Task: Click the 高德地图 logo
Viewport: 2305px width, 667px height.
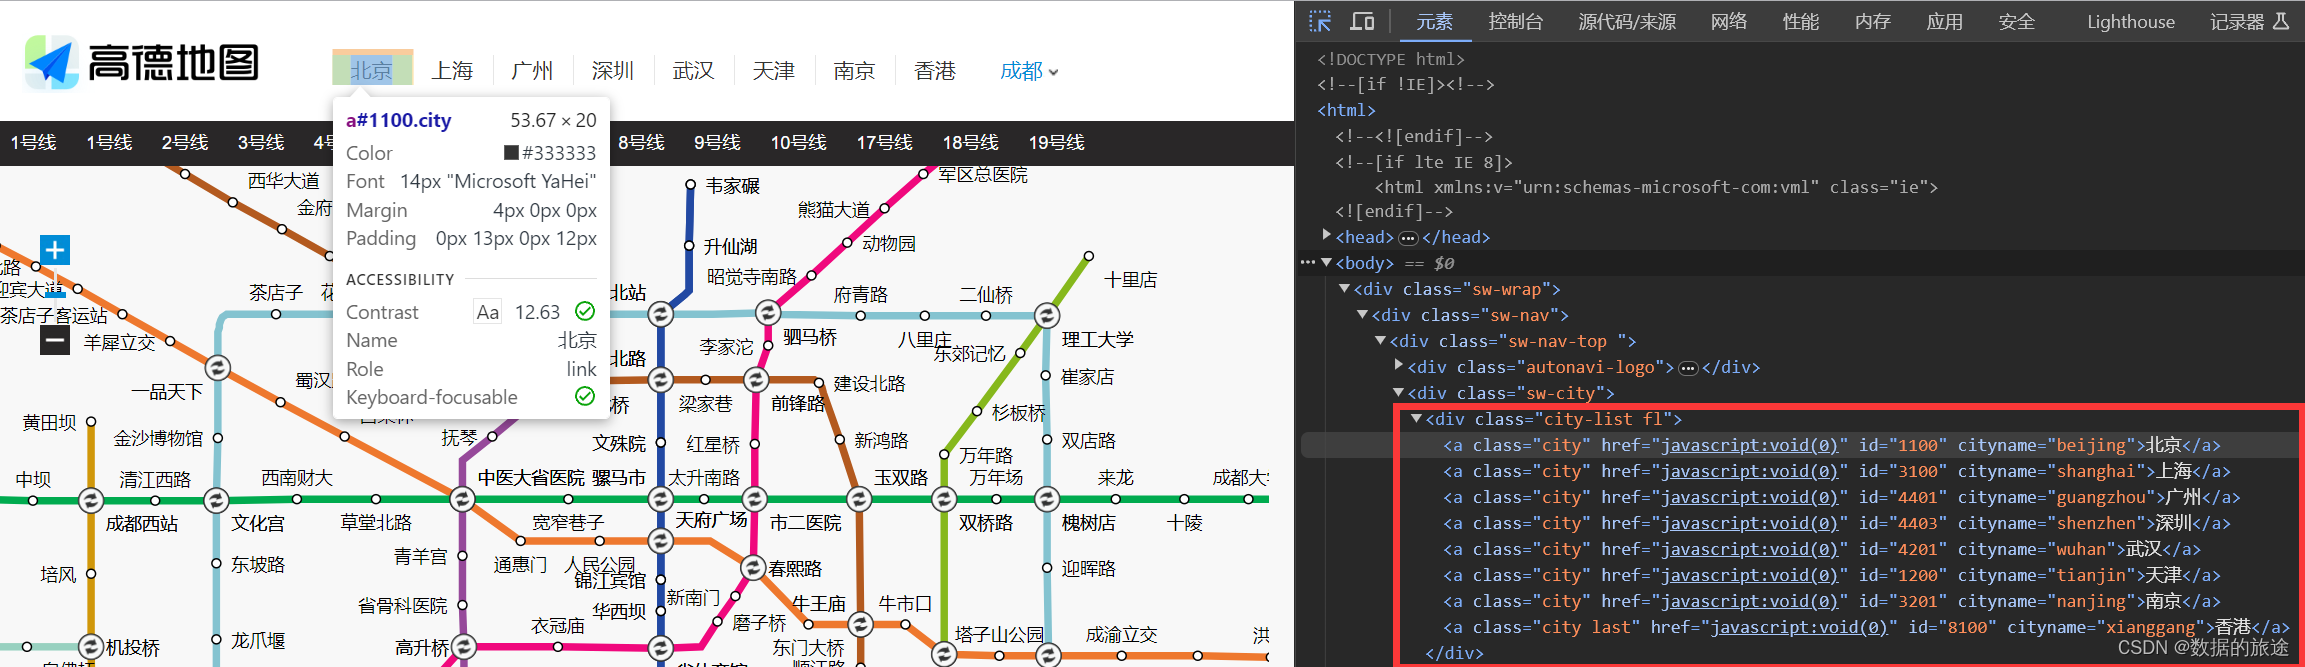Action: [142, 63]
